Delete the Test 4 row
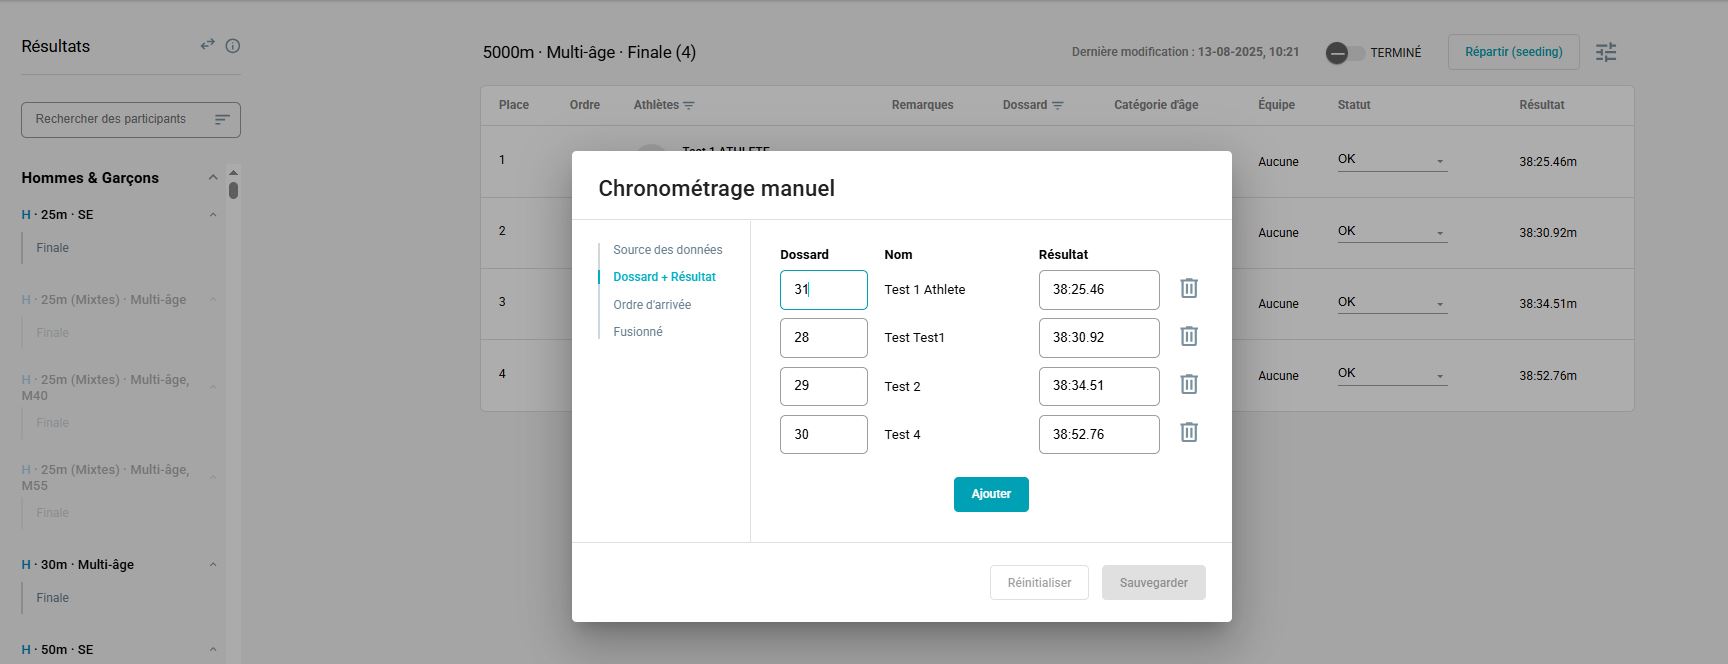The image size is (1728, 664). (x=1189, y=432)
